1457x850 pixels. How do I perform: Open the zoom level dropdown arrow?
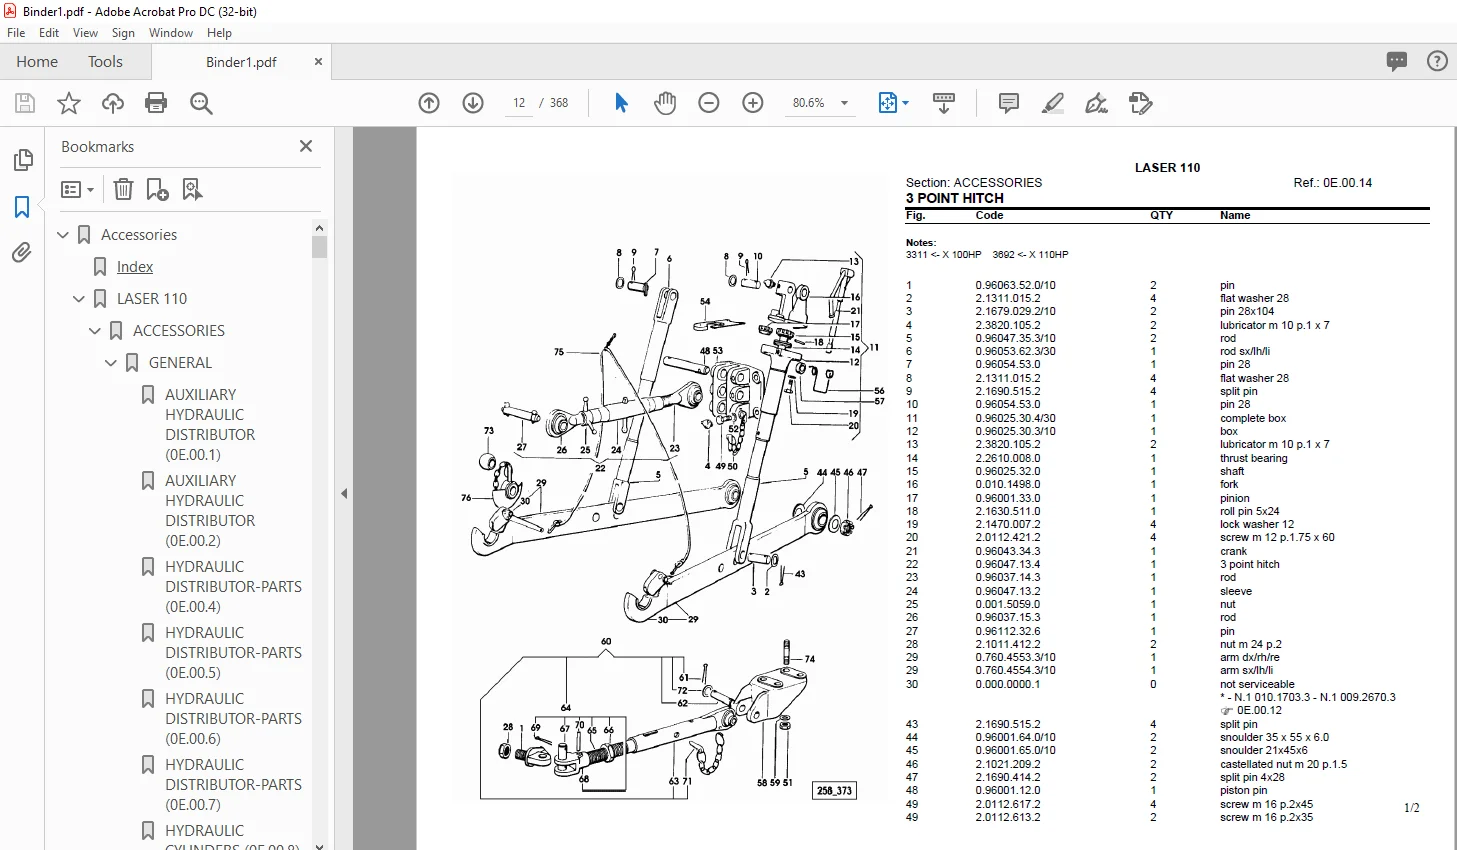(x=844, y=103)
